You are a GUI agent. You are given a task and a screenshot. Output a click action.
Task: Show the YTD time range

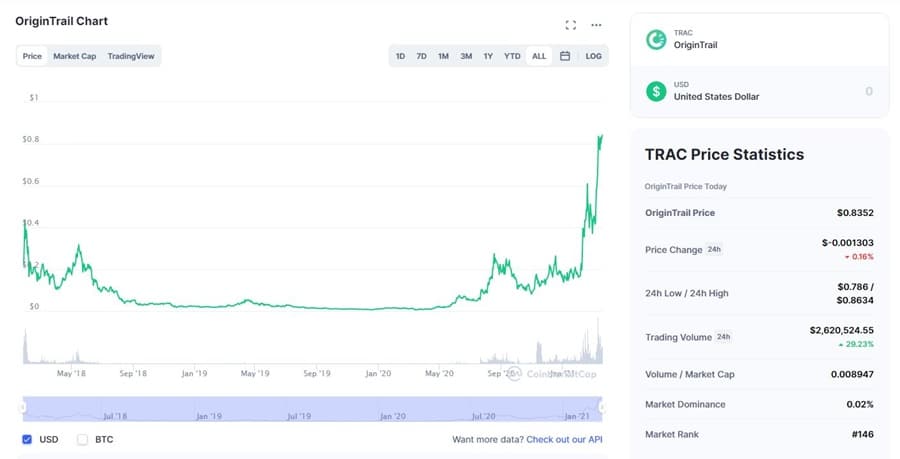click(512, 56)
